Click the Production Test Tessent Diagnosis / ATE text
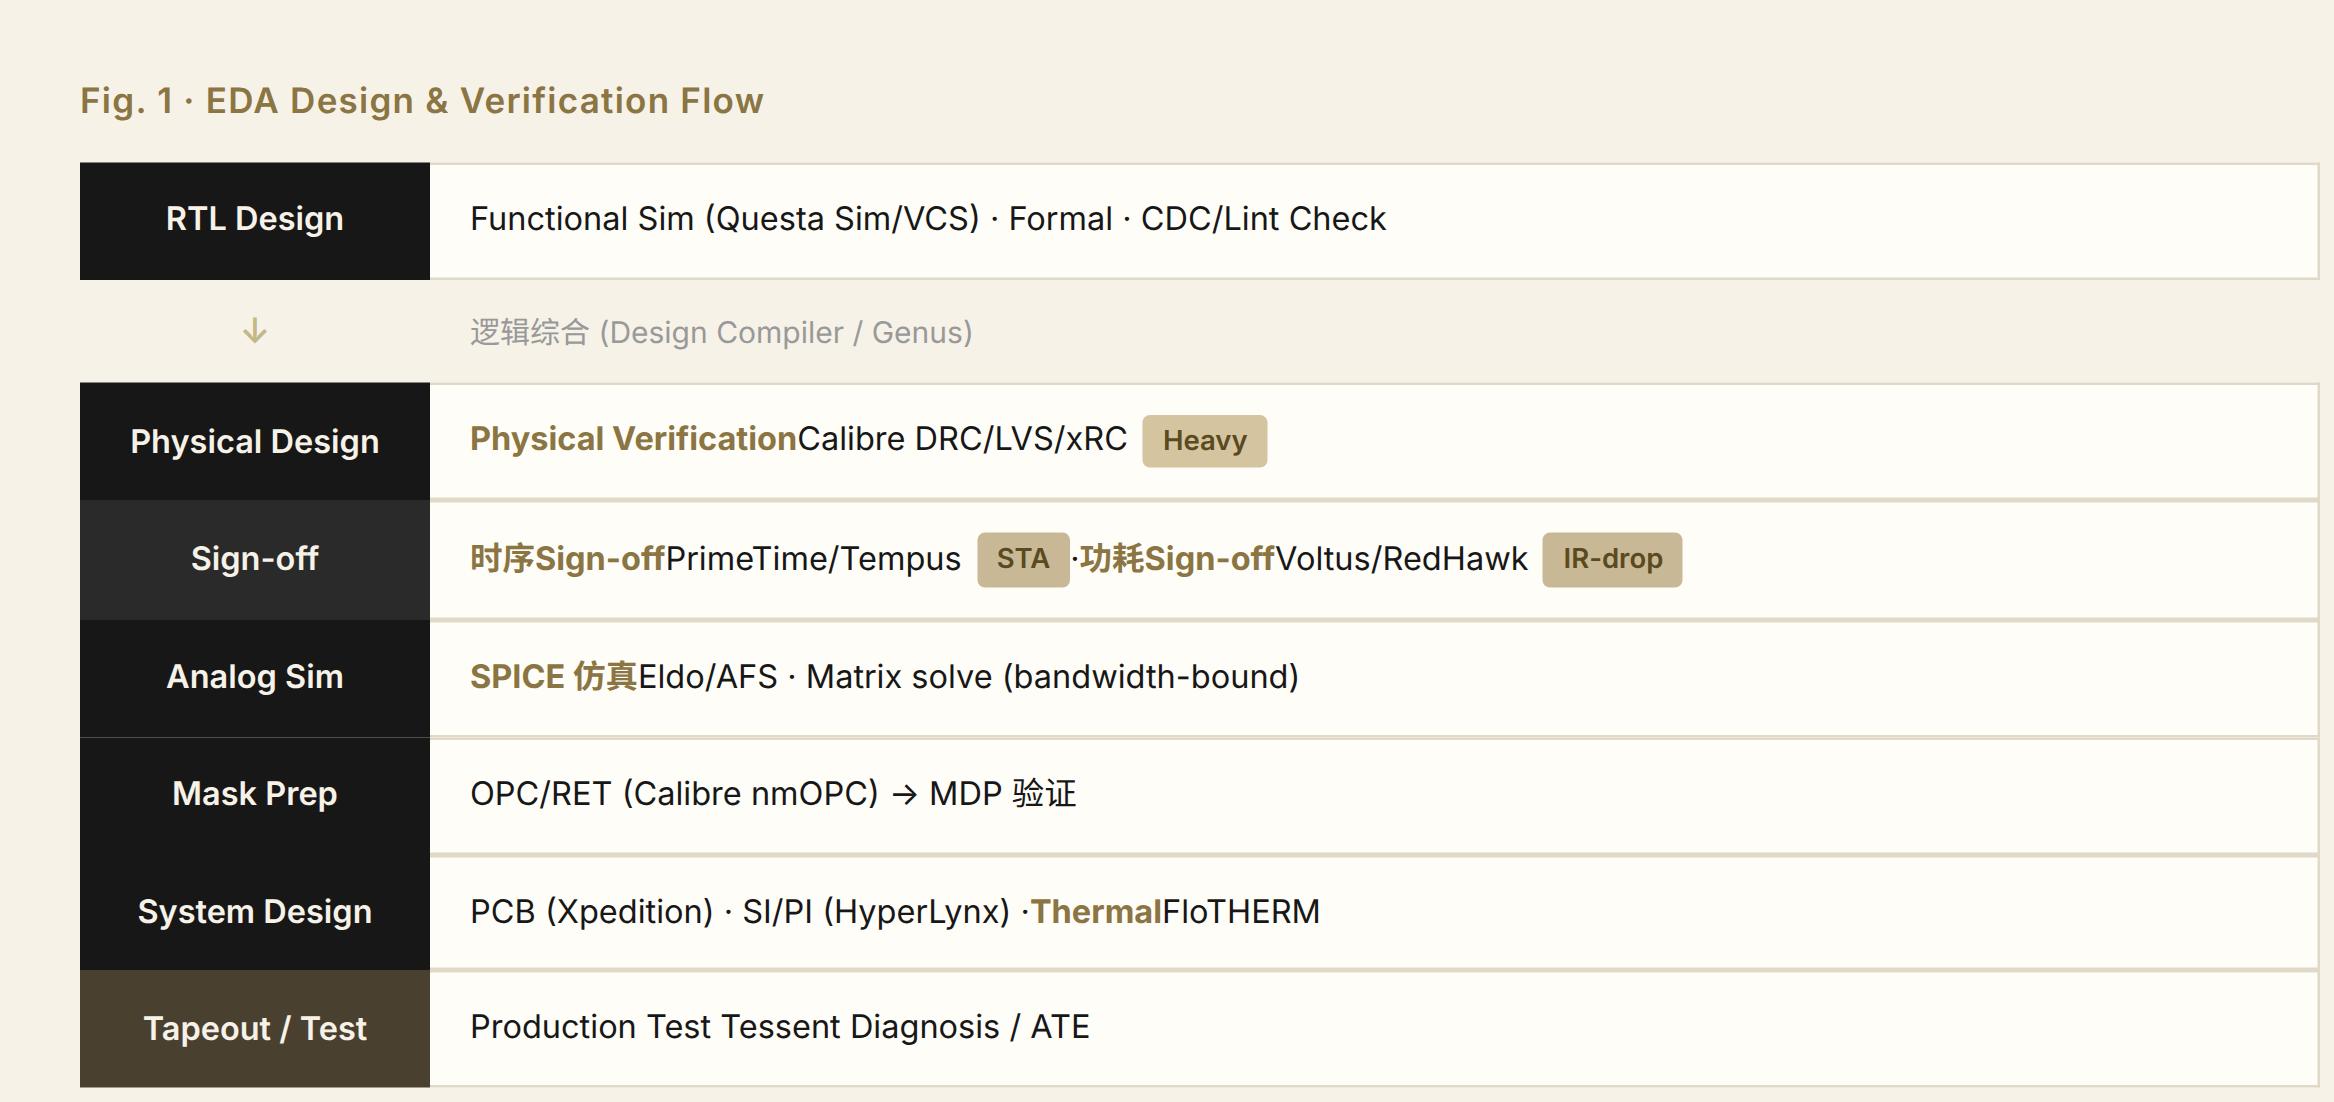Image resolution: width=2334 pixels, height=1102 pixels. (780, 1027)
